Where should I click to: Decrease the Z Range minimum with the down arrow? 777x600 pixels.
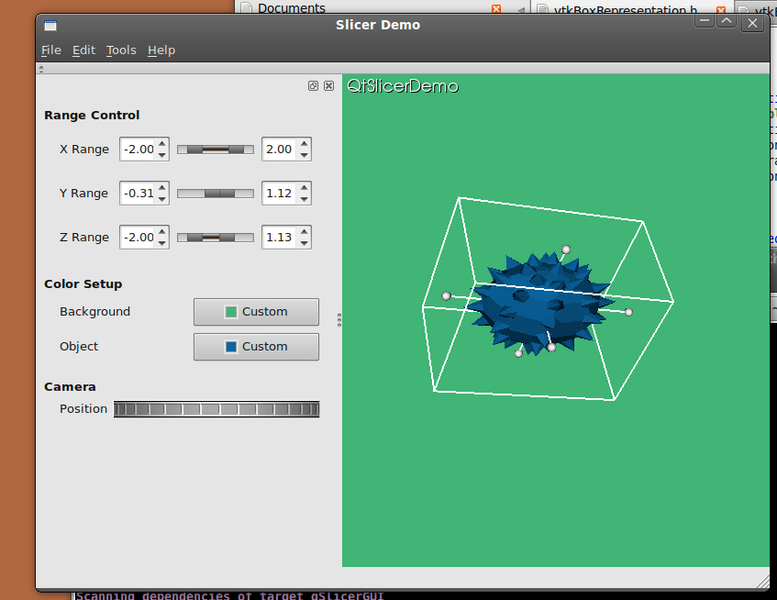point(163,243)
